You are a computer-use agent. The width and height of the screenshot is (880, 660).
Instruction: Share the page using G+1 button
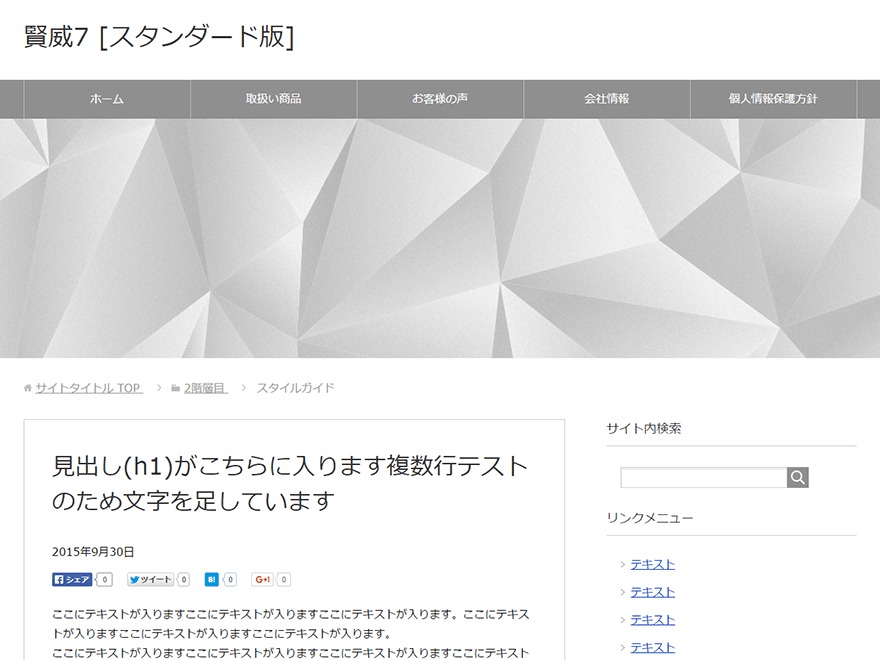point(263,580)
